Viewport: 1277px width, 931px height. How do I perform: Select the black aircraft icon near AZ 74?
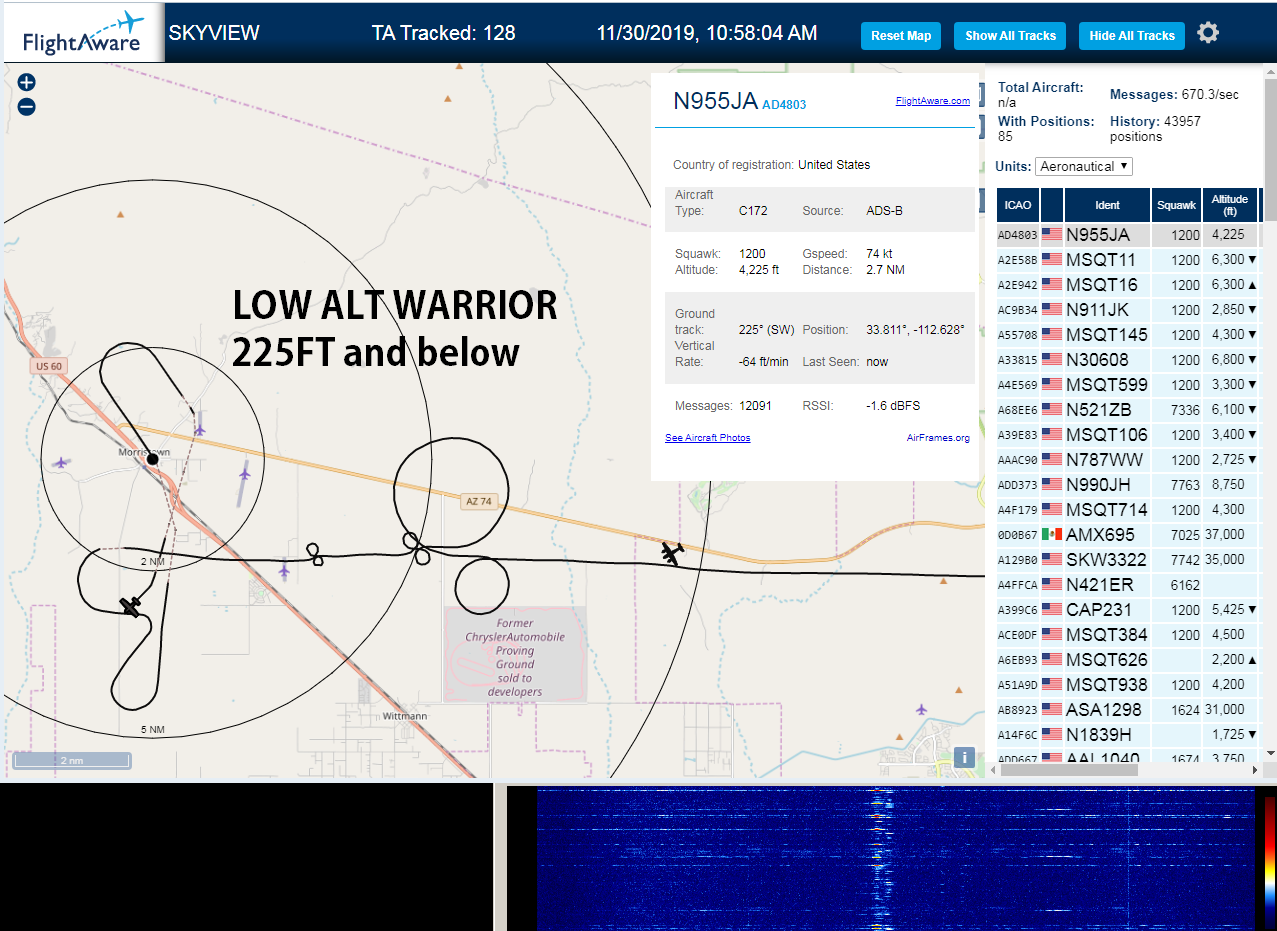pyautogui.click(x=672, y=552)
